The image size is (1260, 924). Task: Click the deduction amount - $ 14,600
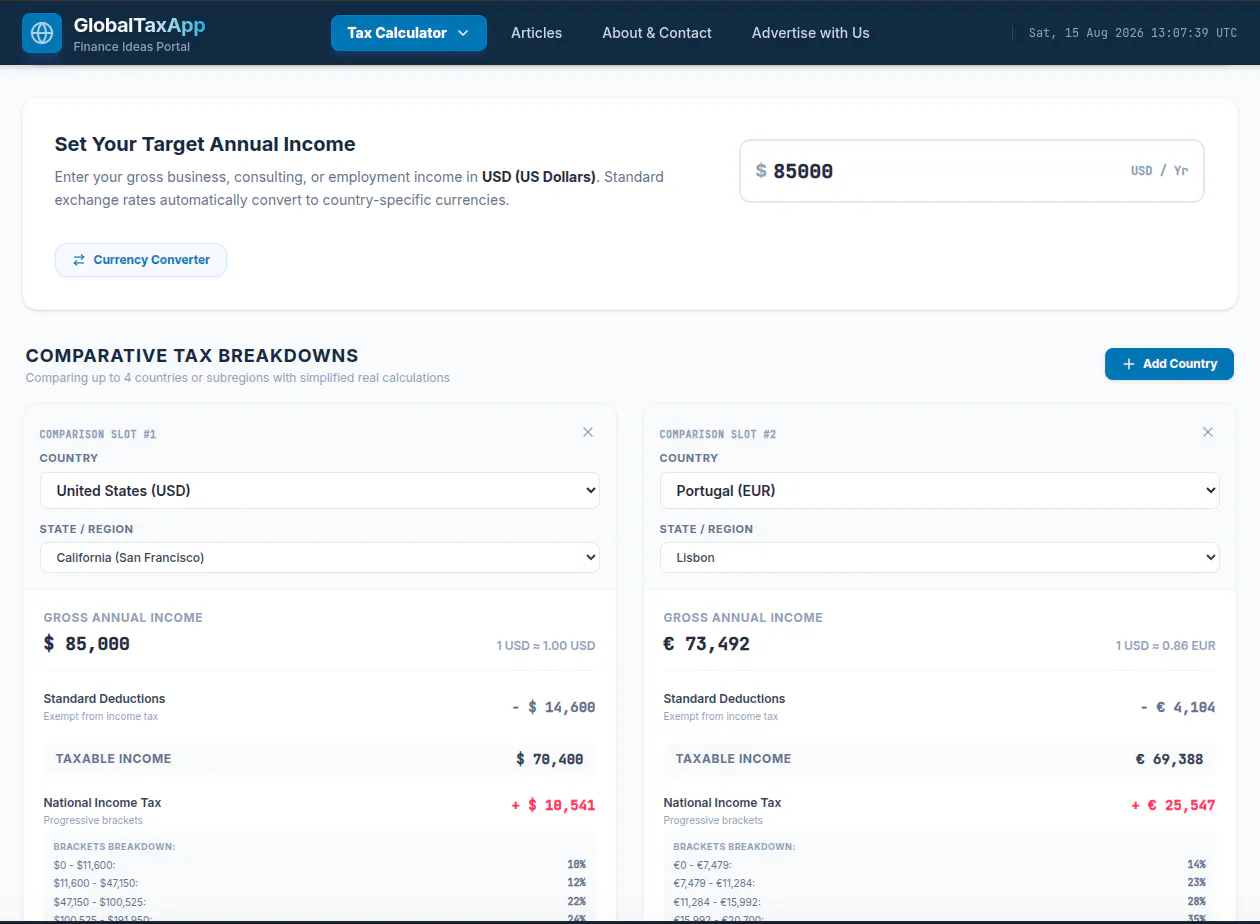tap(553, 707)
